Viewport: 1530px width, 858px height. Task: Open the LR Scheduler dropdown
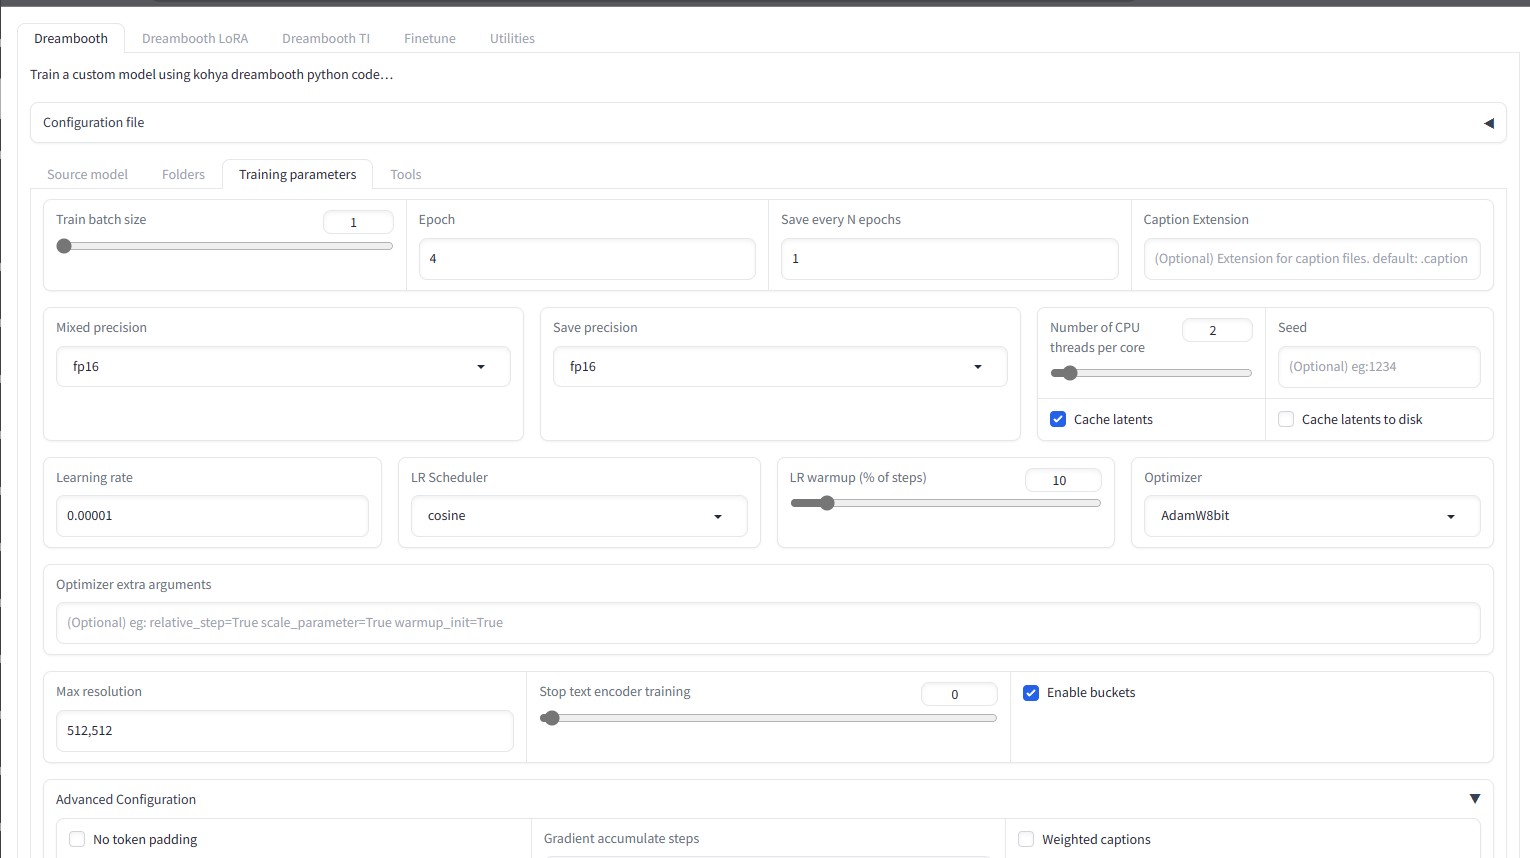(579, 516)
